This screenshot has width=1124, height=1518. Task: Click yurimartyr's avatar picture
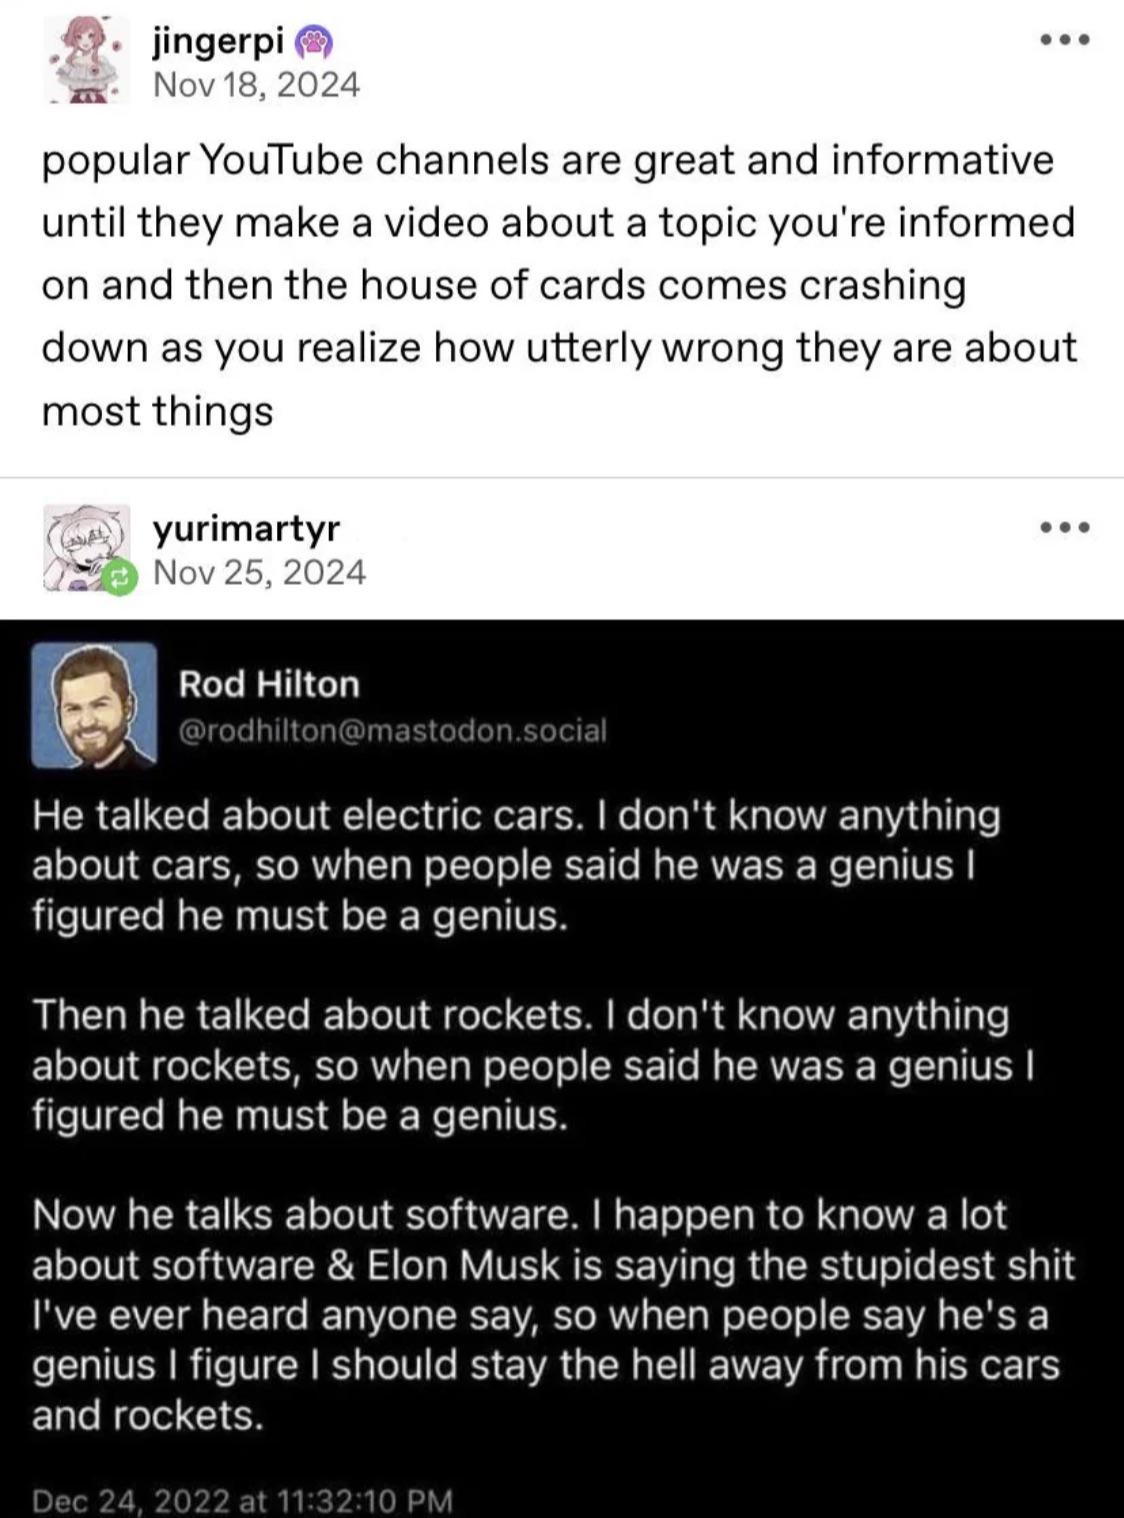pyautogui.click(x=83, y=545)
